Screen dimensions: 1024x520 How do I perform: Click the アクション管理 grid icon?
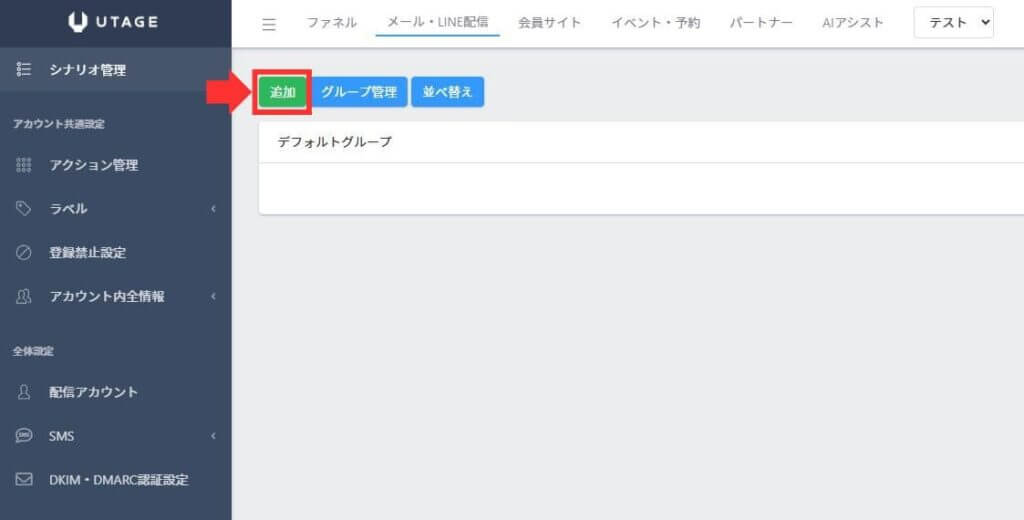tap(24, 165)
